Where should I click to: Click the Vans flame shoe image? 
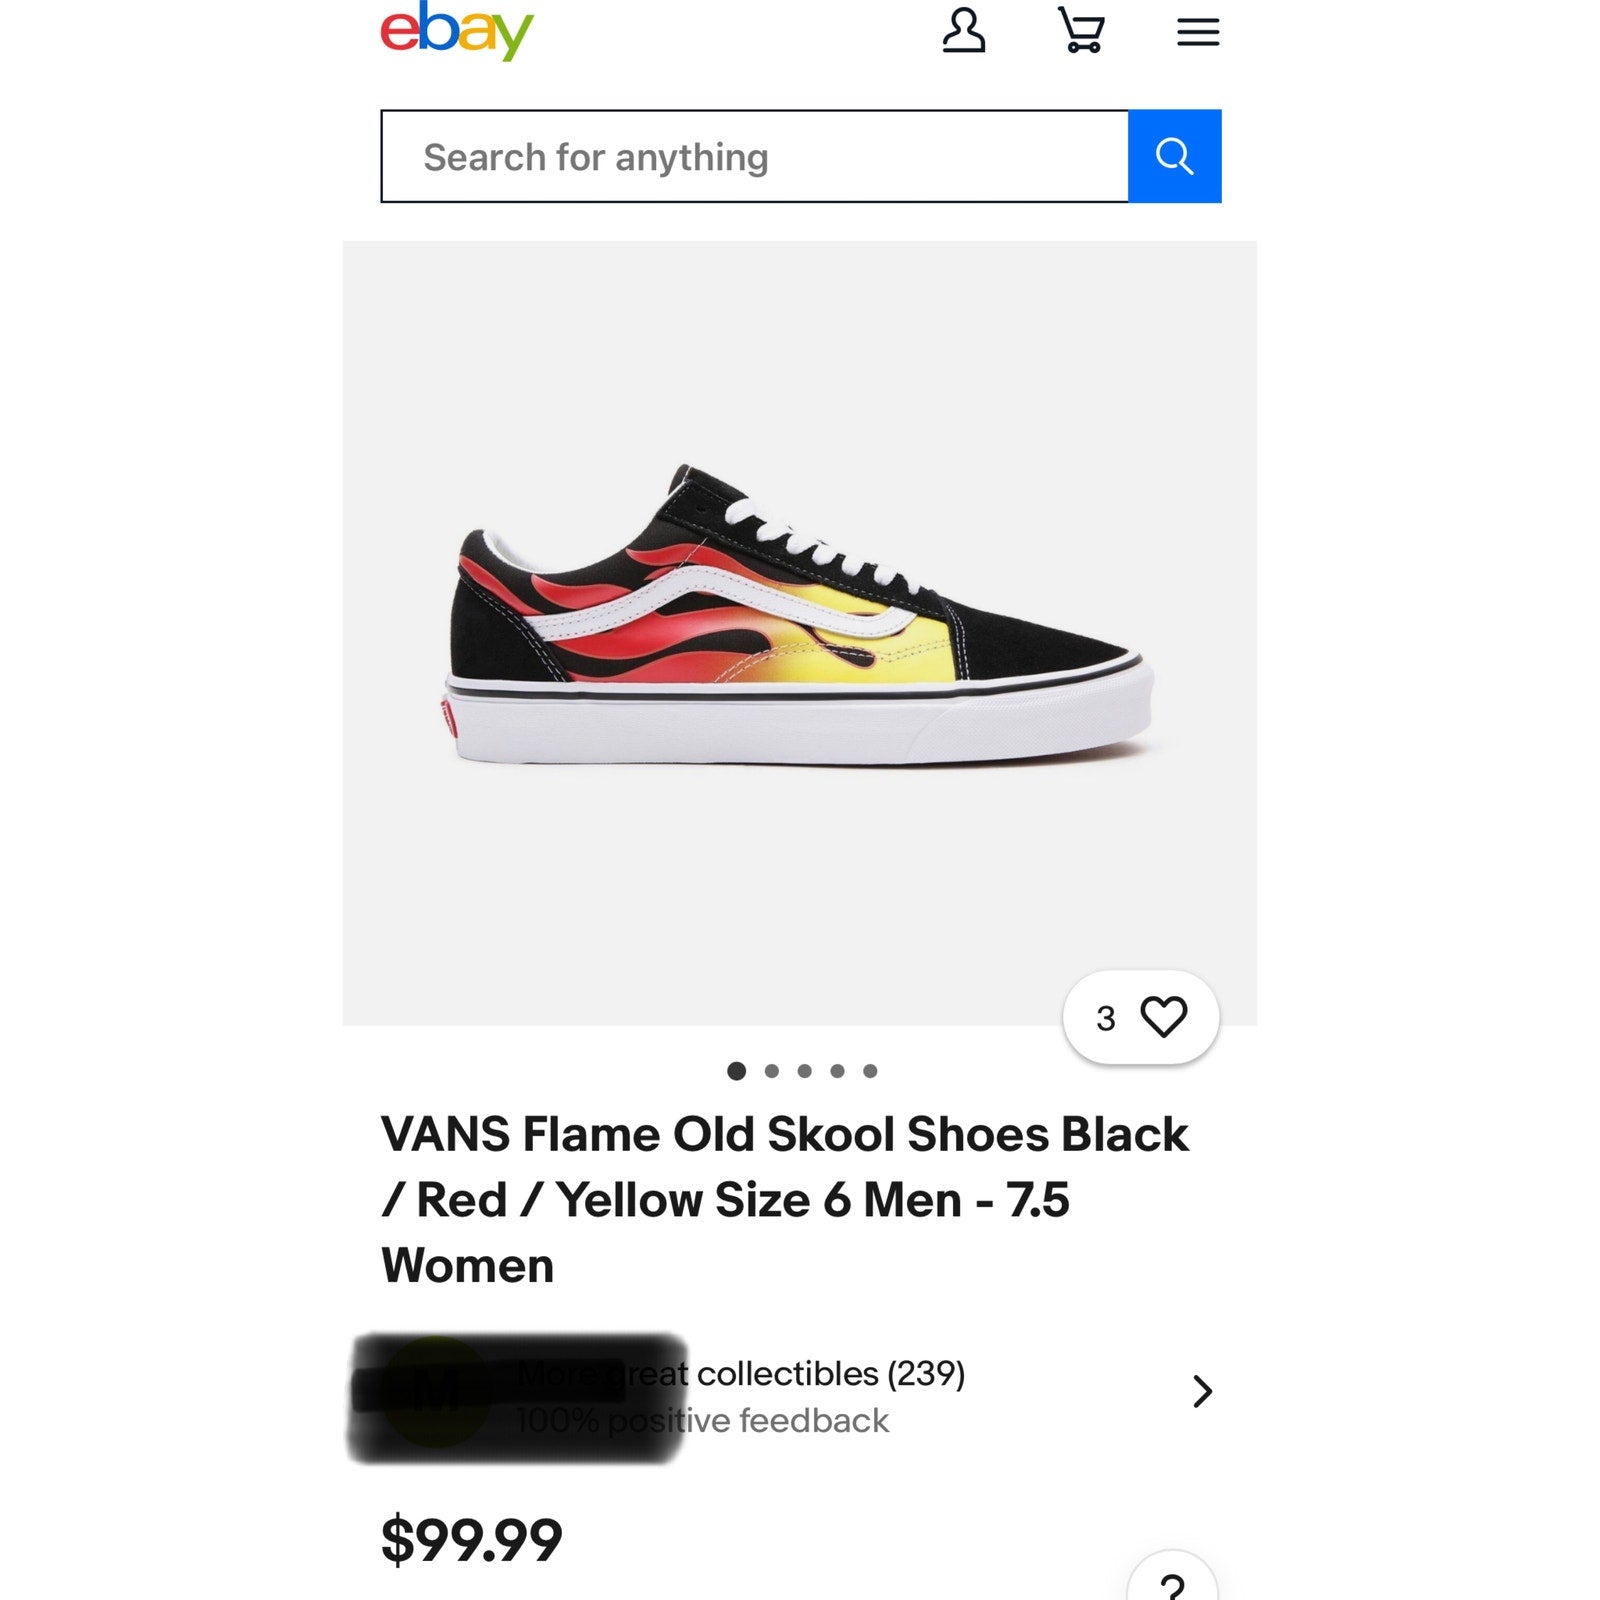[798, 620]
